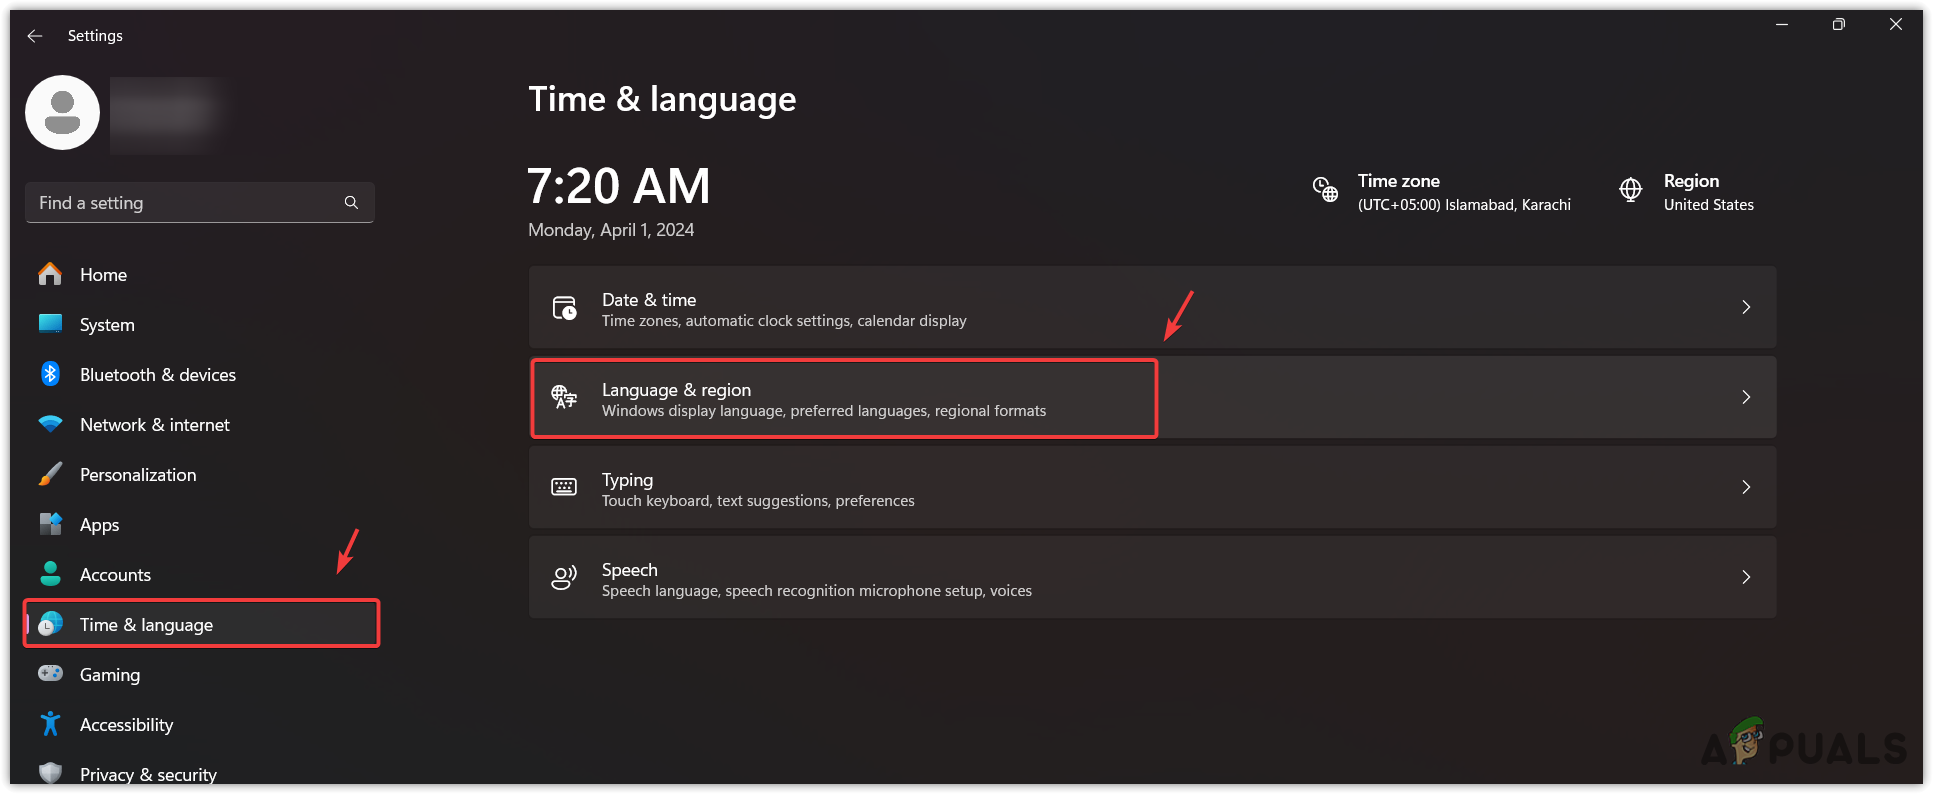This screenshot has height=794, width=1933.
Task: Open the Home section label
Action: click(x=103, y=275)
